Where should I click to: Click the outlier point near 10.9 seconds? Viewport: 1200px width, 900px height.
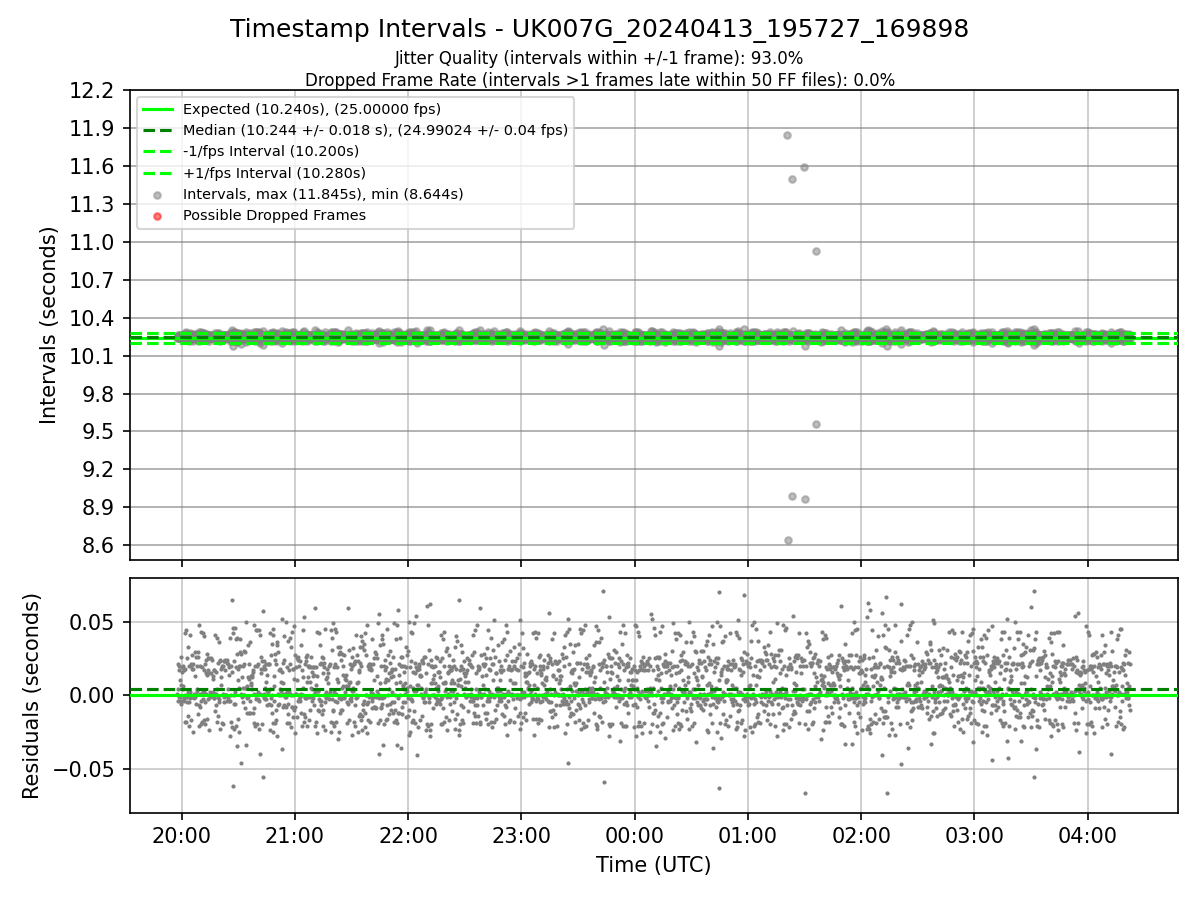point(816,251)
